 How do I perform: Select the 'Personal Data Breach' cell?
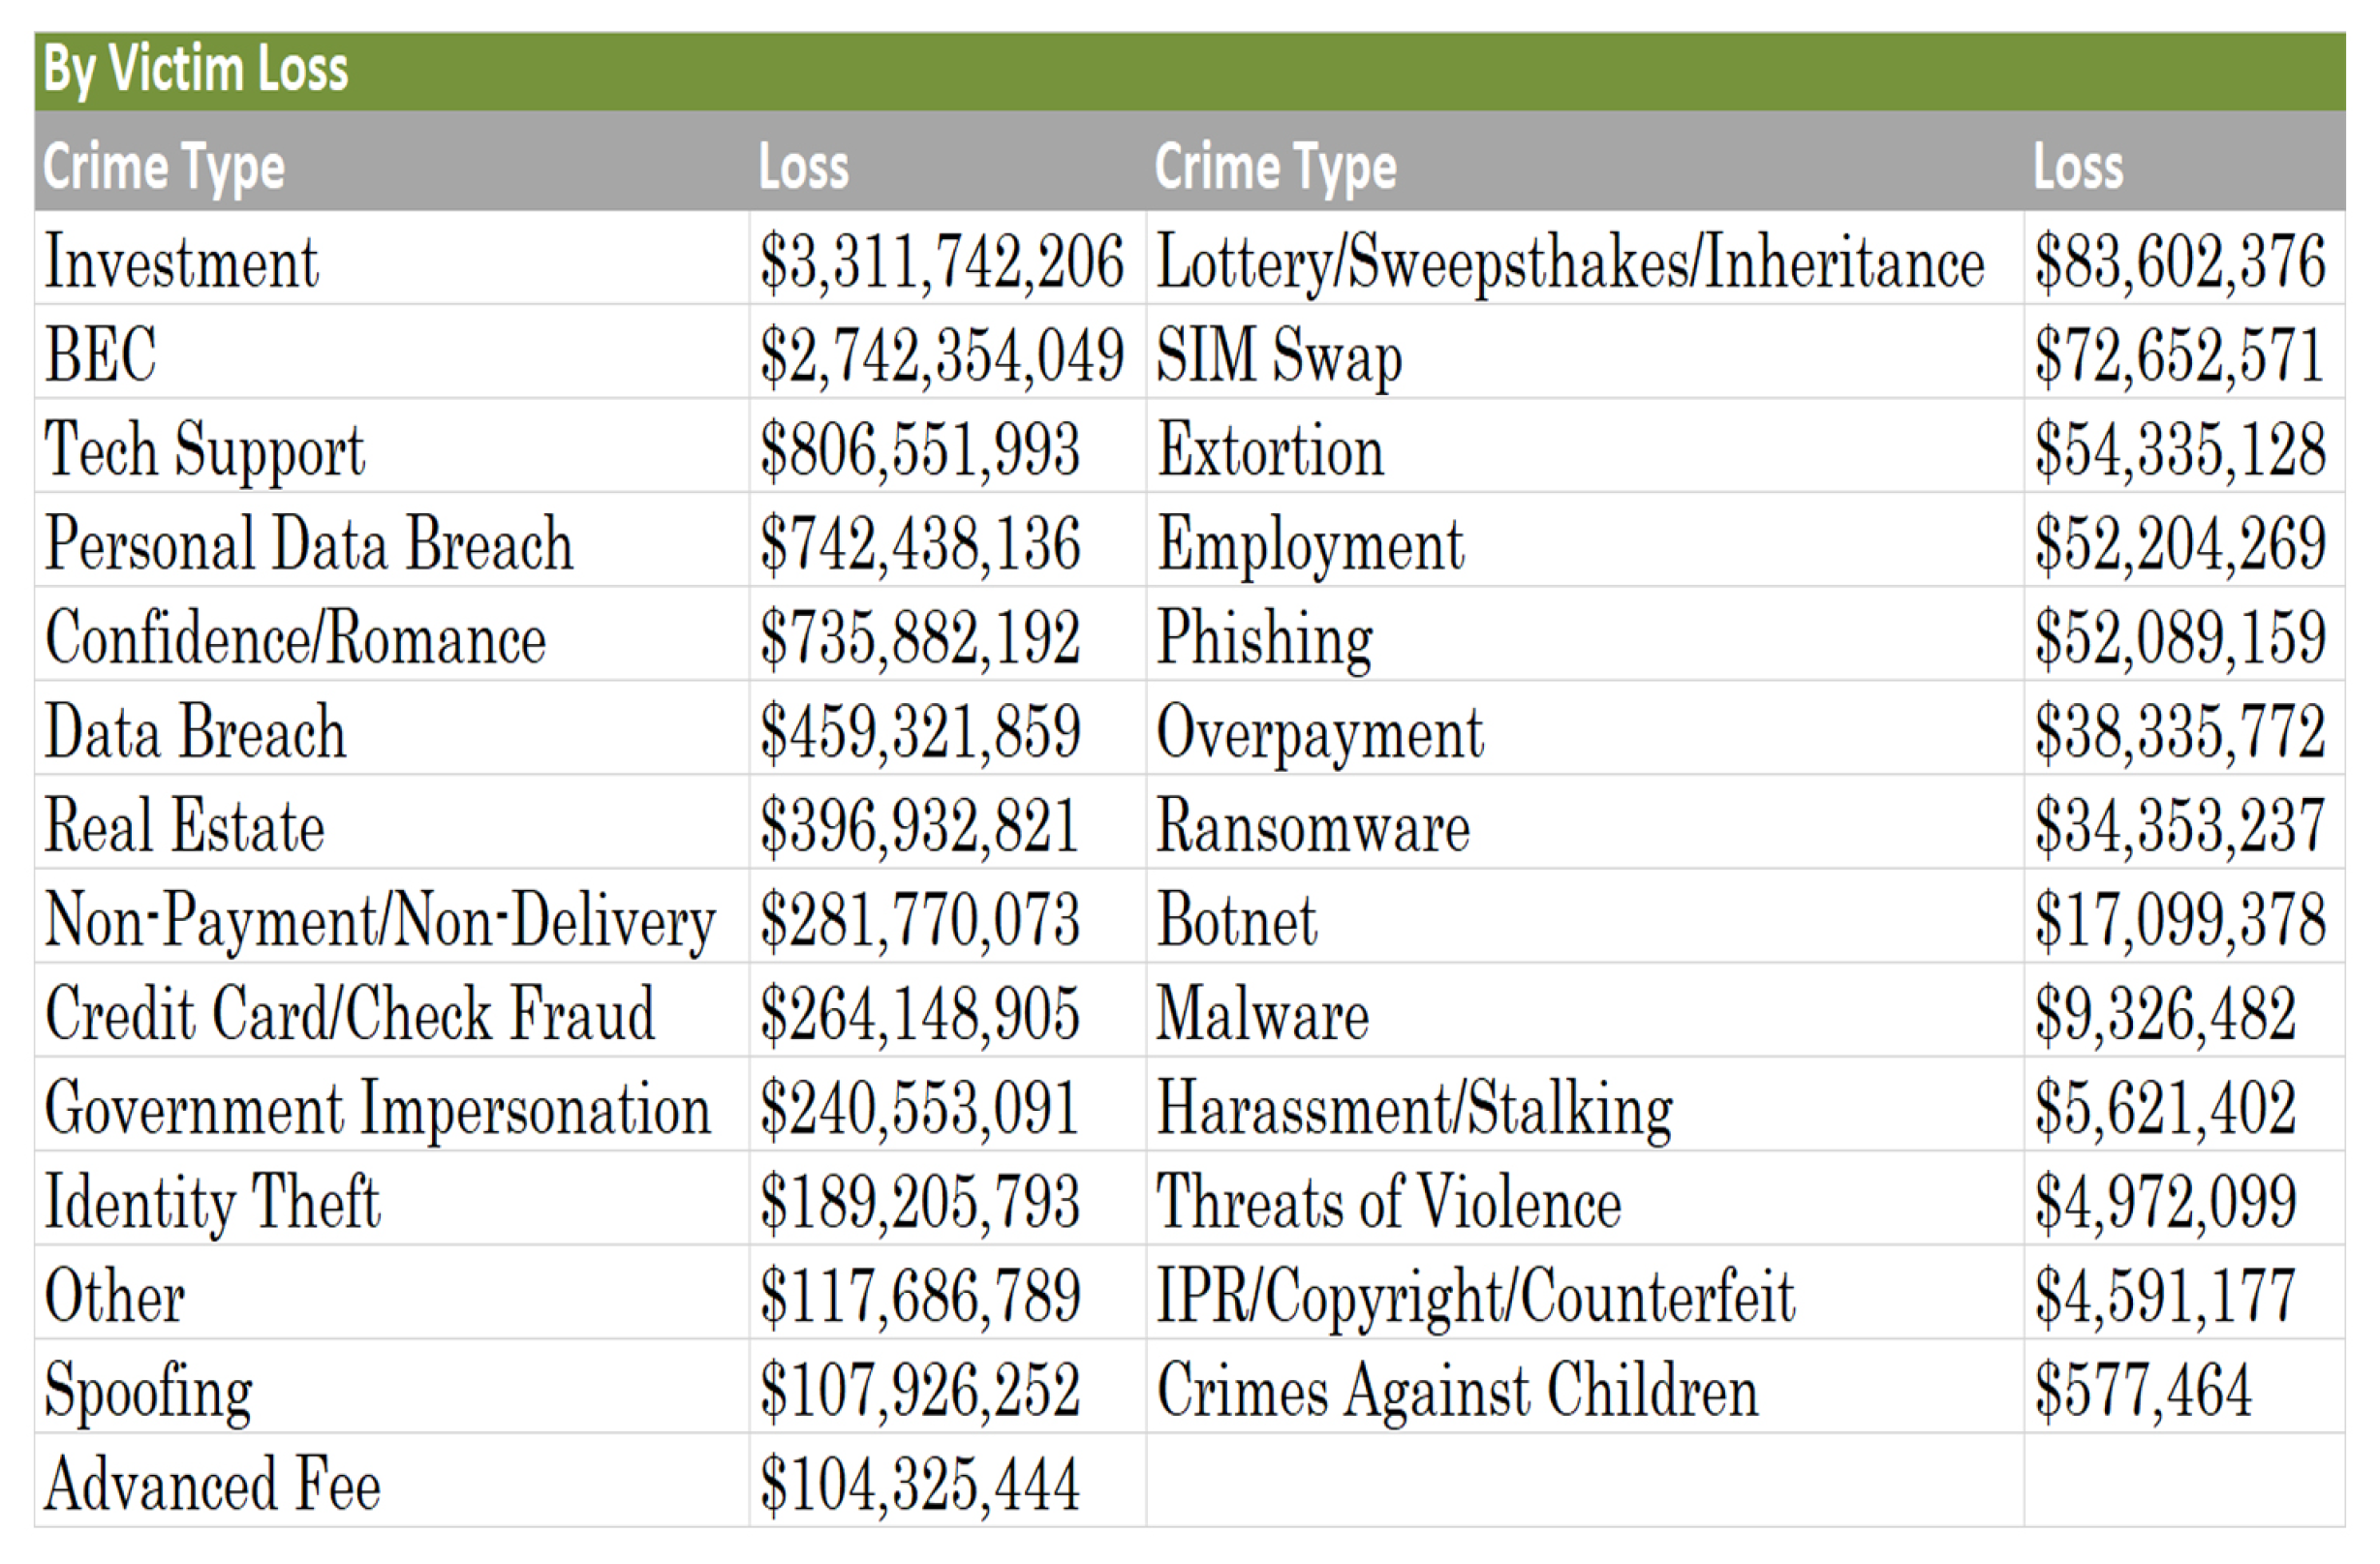(x=309, y=544)
